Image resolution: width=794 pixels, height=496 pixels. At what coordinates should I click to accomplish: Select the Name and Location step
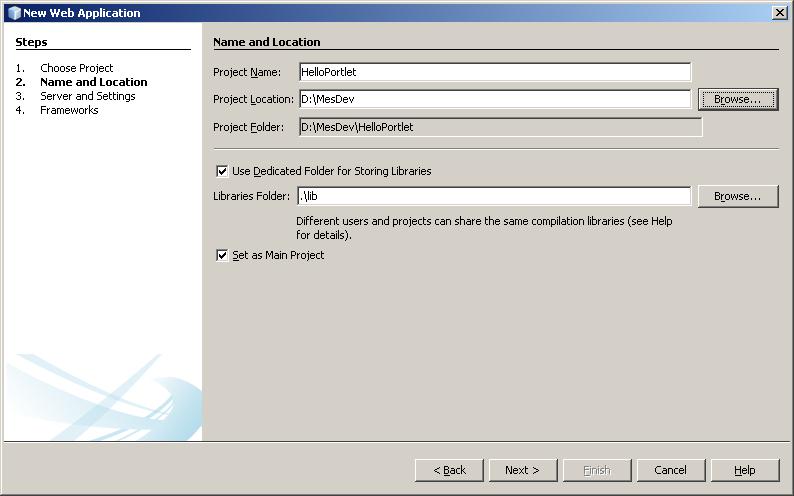click(93, 82)
